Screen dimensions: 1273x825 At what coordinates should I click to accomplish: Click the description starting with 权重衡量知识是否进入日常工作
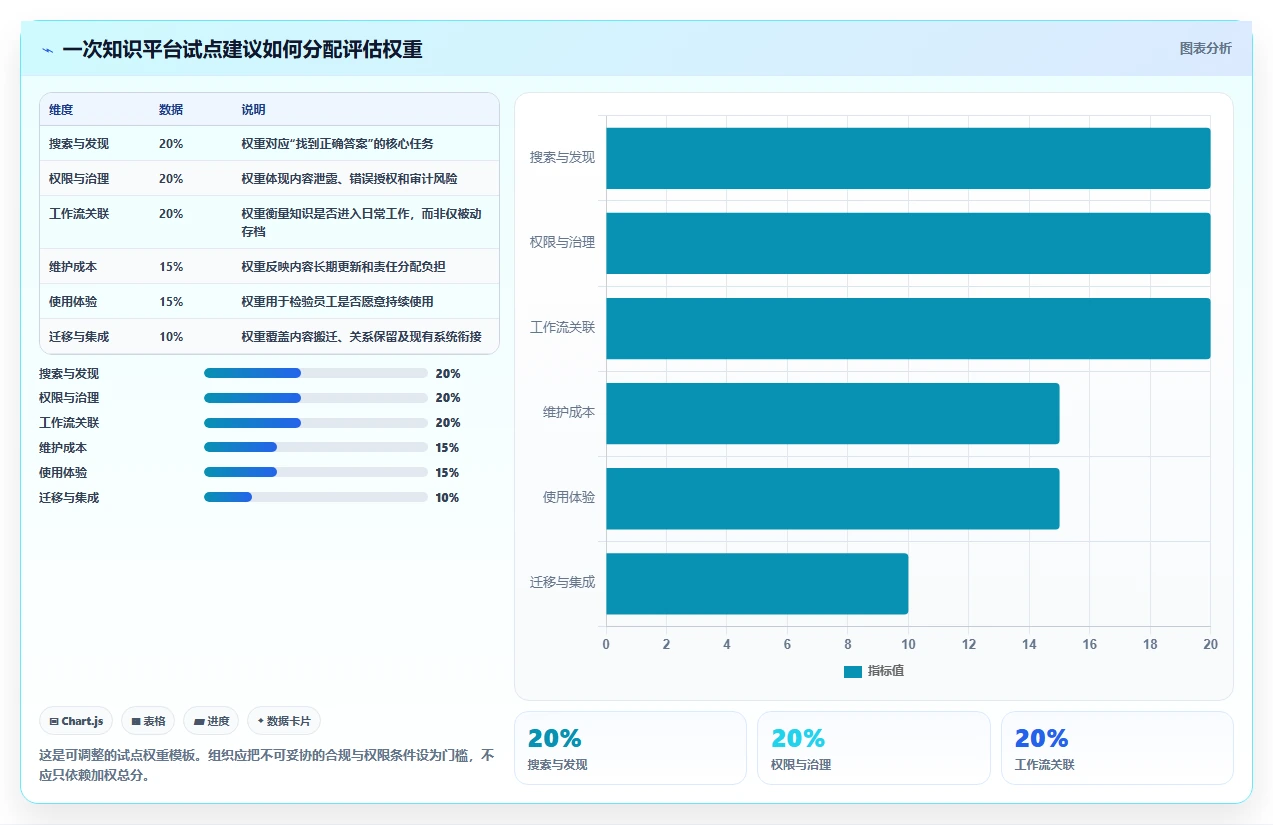click(x=361, y=223)
